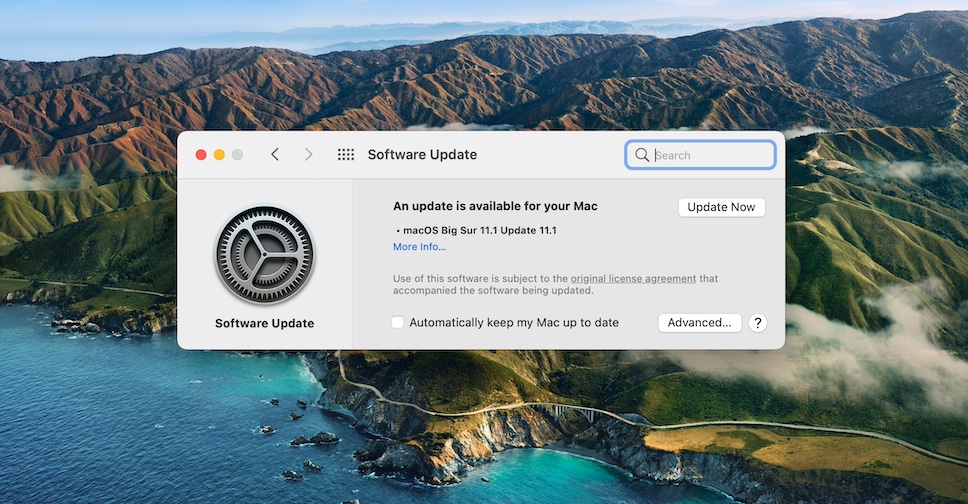Click the Show All preferences grid icon

pos(346,155)
